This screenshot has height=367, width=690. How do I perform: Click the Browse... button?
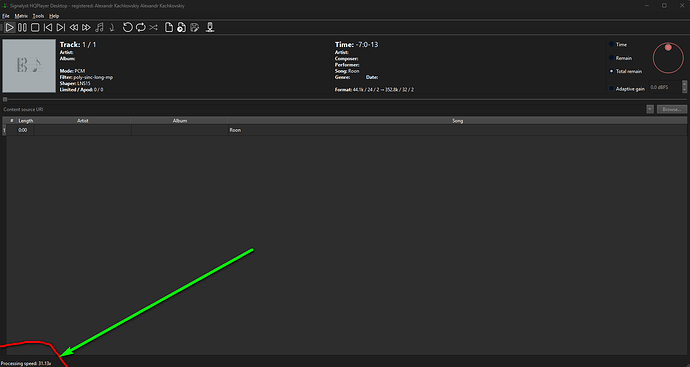click(x=672, y=109)
